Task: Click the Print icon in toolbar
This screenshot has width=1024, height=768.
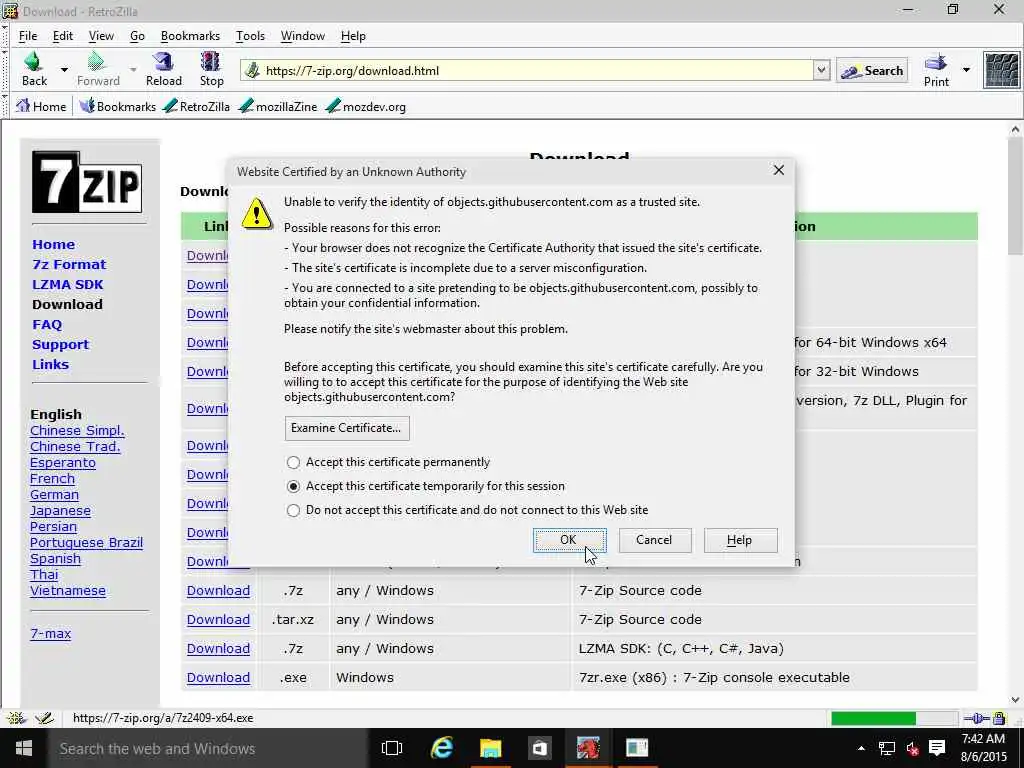Action: pos(935,63)
